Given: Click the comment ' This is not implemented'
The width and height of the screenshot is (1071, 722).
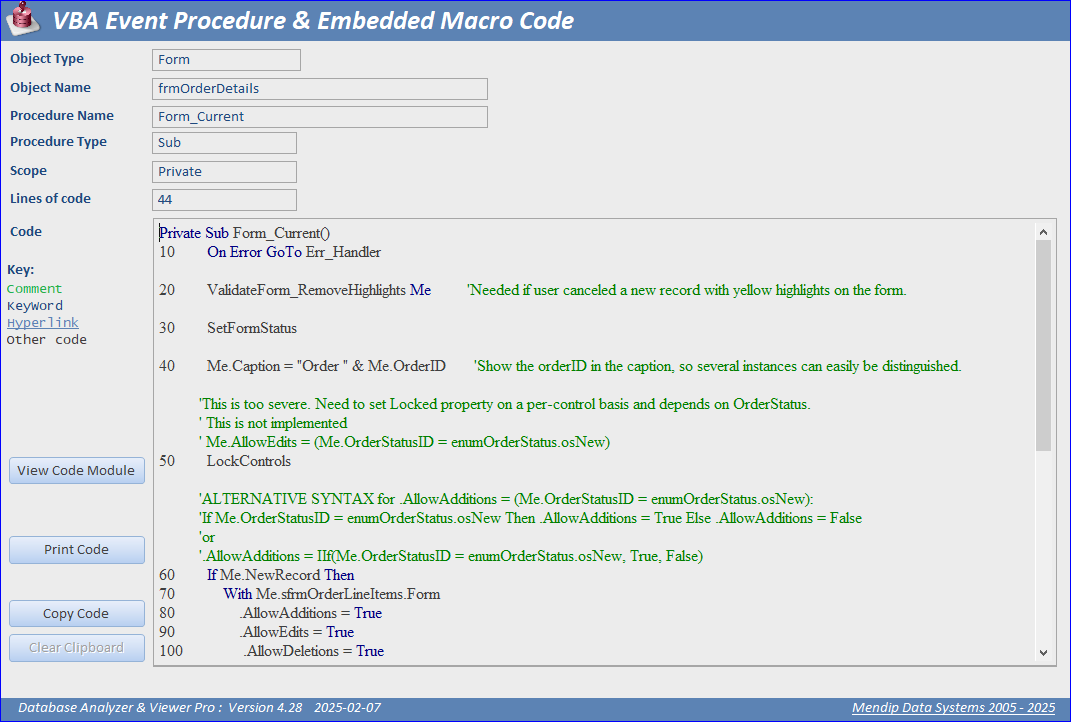Looking at the screenshot, I should 273,423.
